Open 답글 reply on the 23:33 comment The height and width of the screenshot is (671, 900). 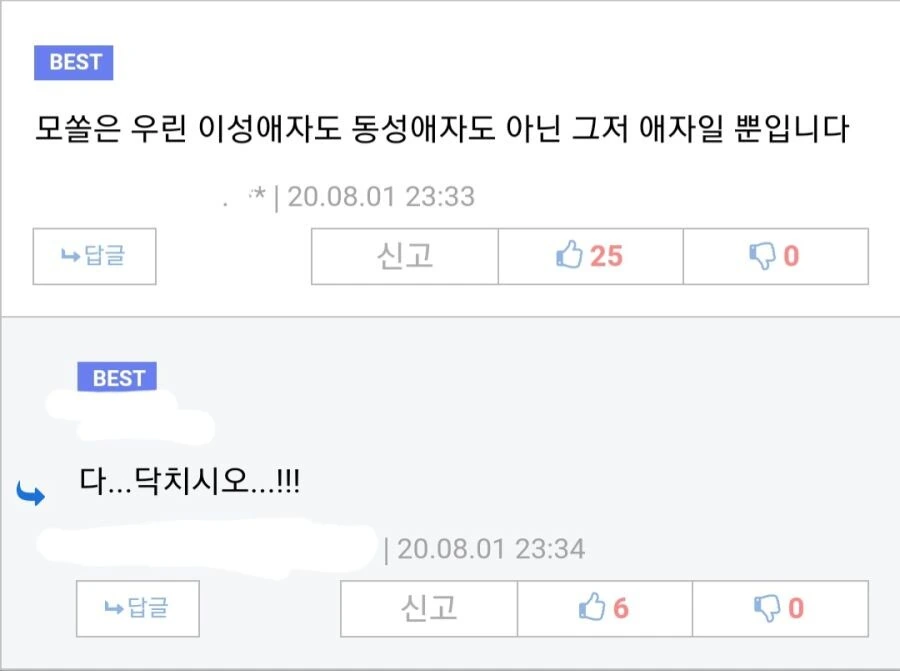click(94, 256)
